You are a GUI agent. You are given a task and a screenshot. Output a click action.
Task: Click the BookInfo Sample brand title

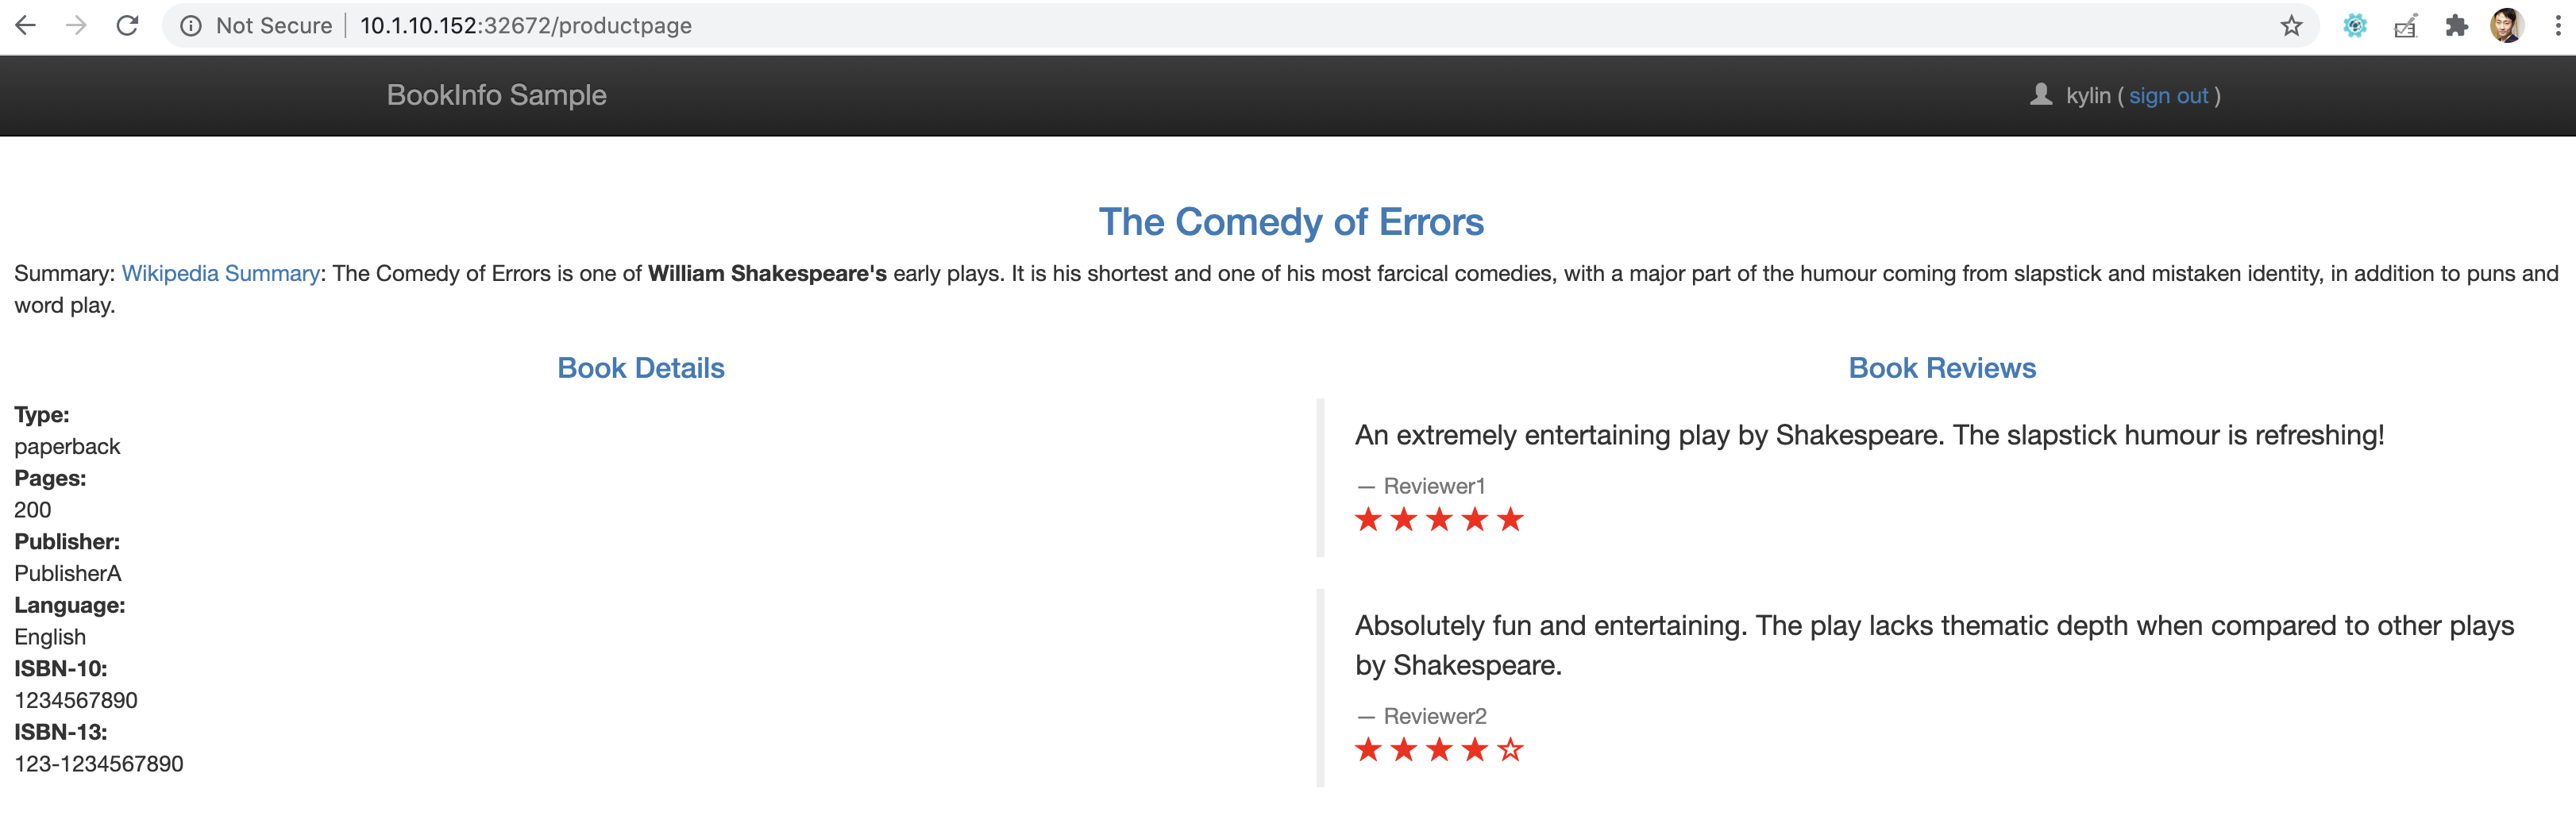click(x=496, y=95)
